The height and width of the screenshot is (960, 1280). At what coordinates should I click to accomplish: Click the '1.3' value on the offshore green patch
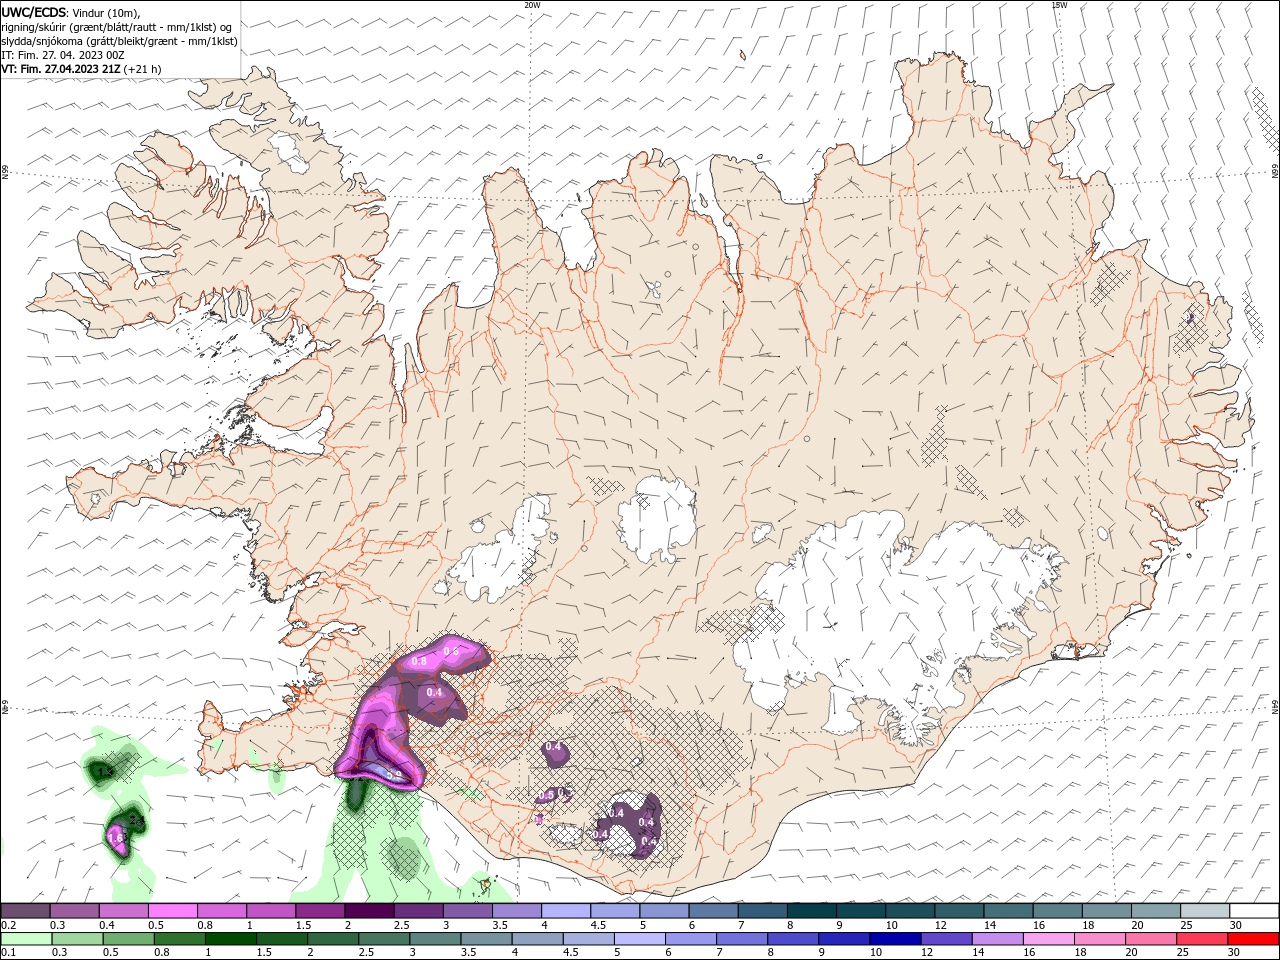pyautogui.click(x=105, y=771)
